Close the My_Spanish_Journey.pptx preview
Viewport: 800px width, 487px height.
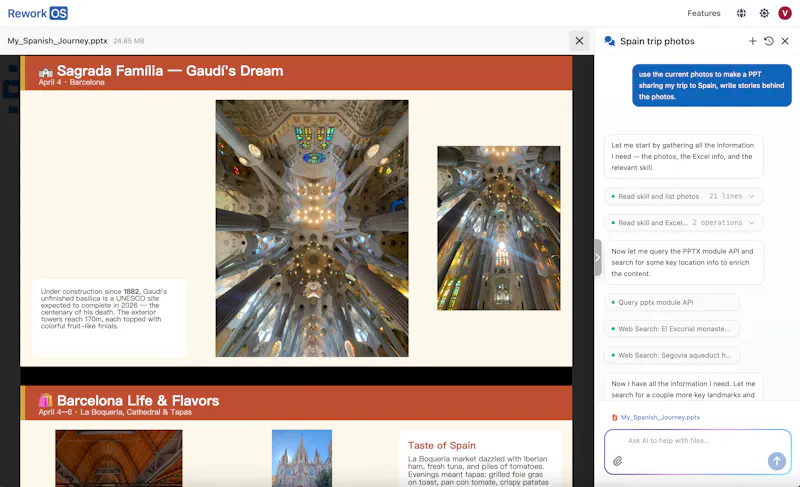(579, 41)
